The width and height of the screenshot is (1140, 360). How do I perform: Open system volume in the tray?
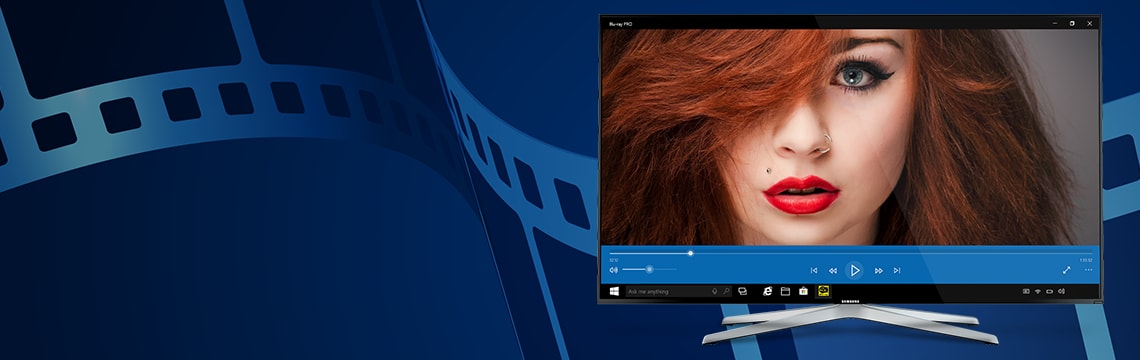coord(1061,291)
